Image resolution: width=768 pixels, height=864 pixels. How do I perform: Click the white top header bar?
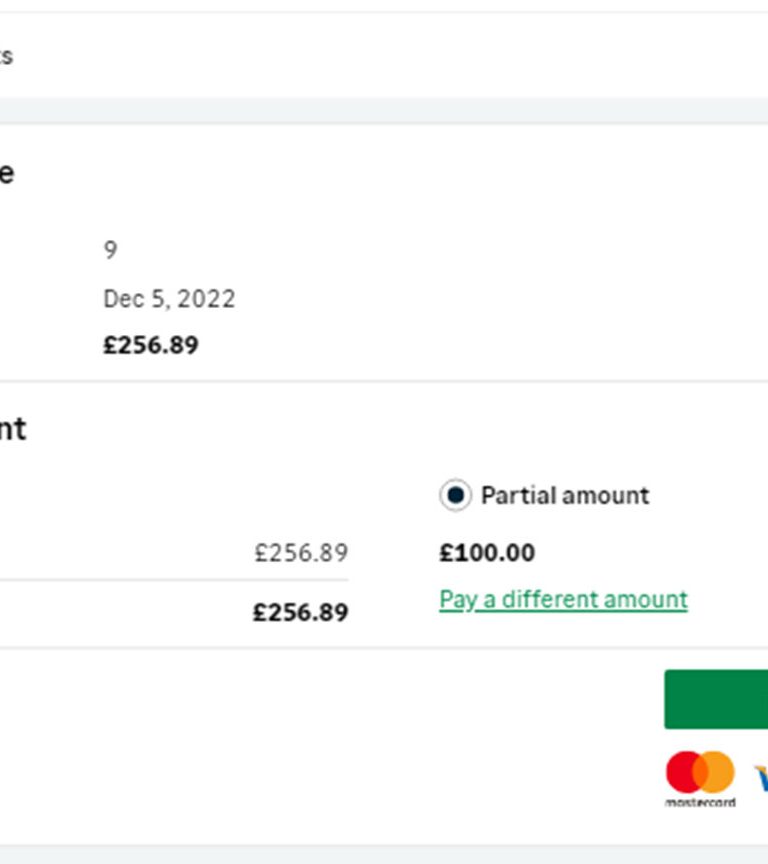384,55
